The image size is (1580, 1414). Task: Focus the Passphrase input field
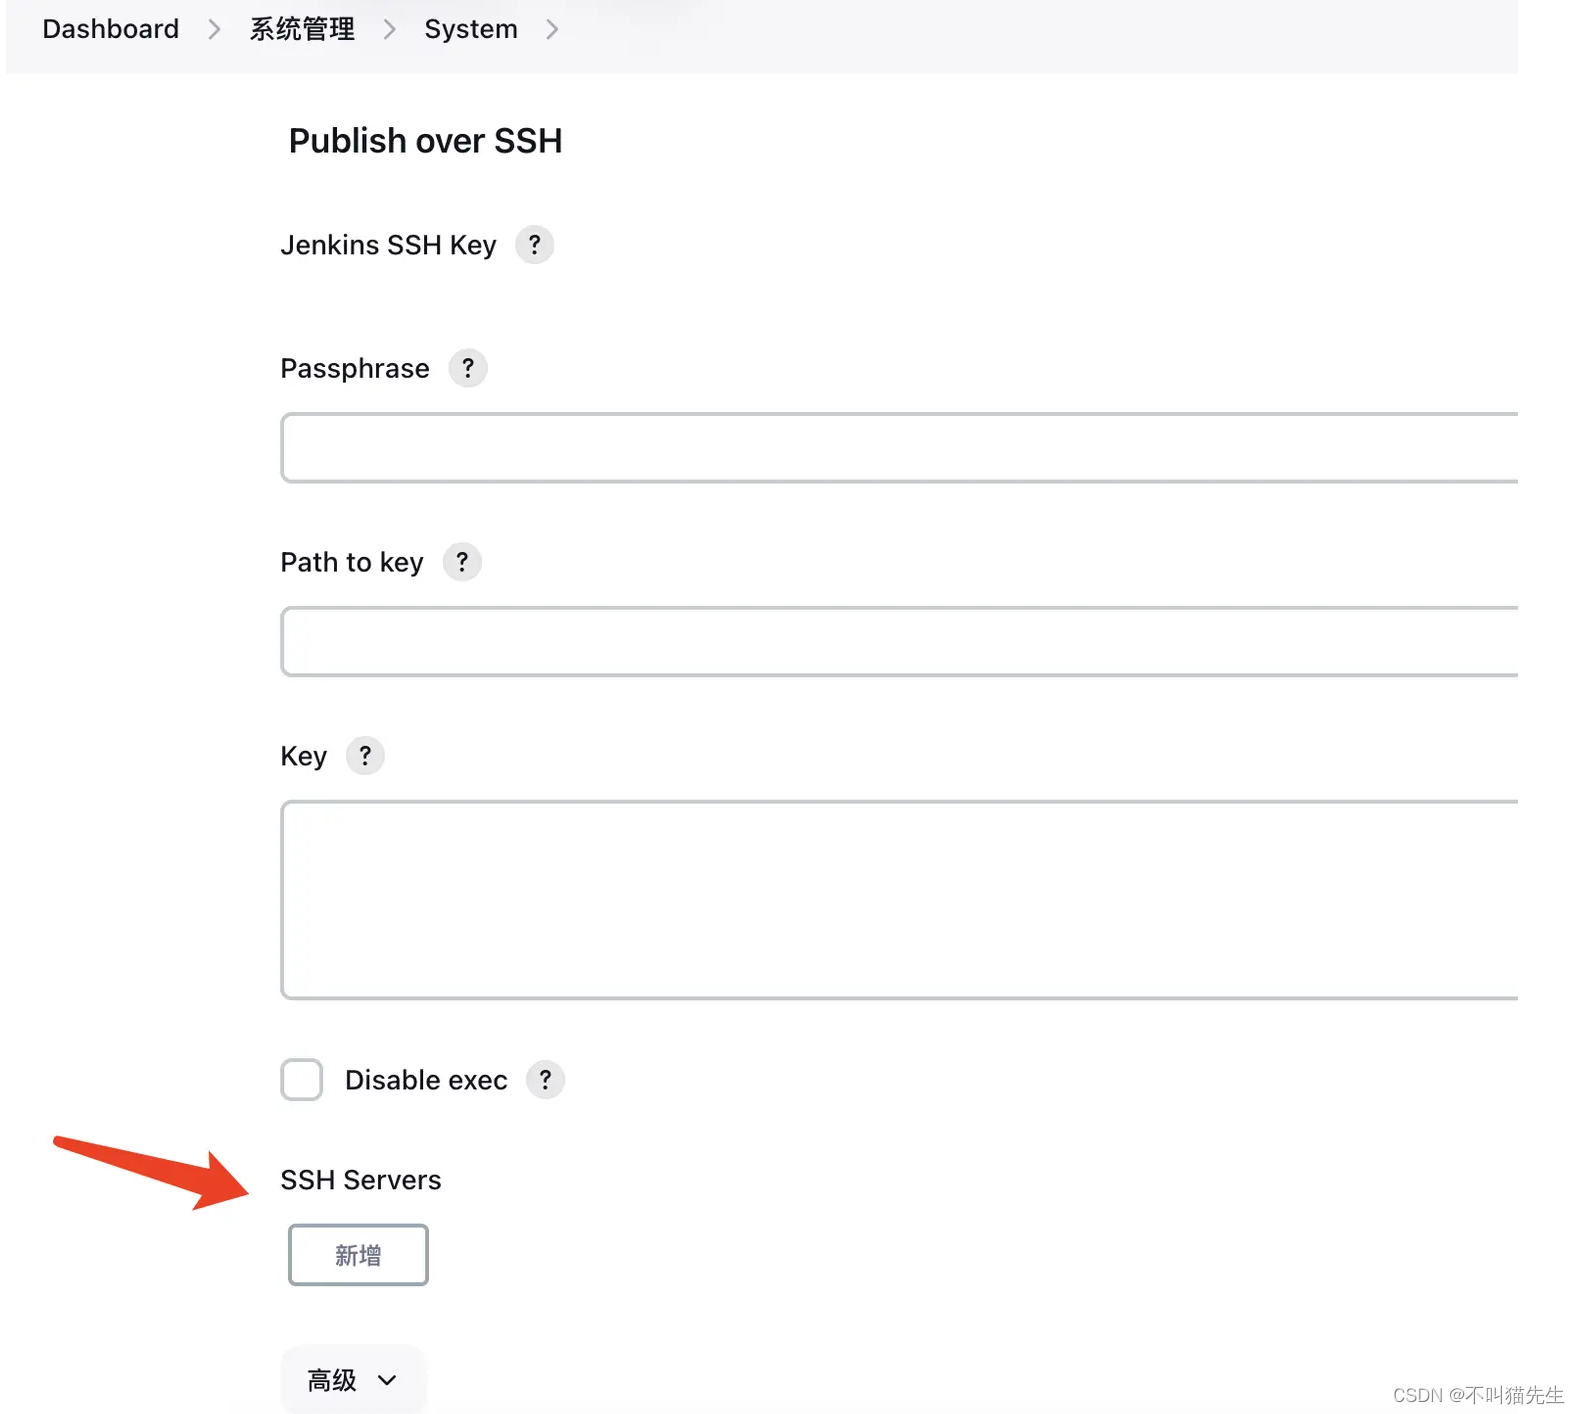click(x=898, y=448)
